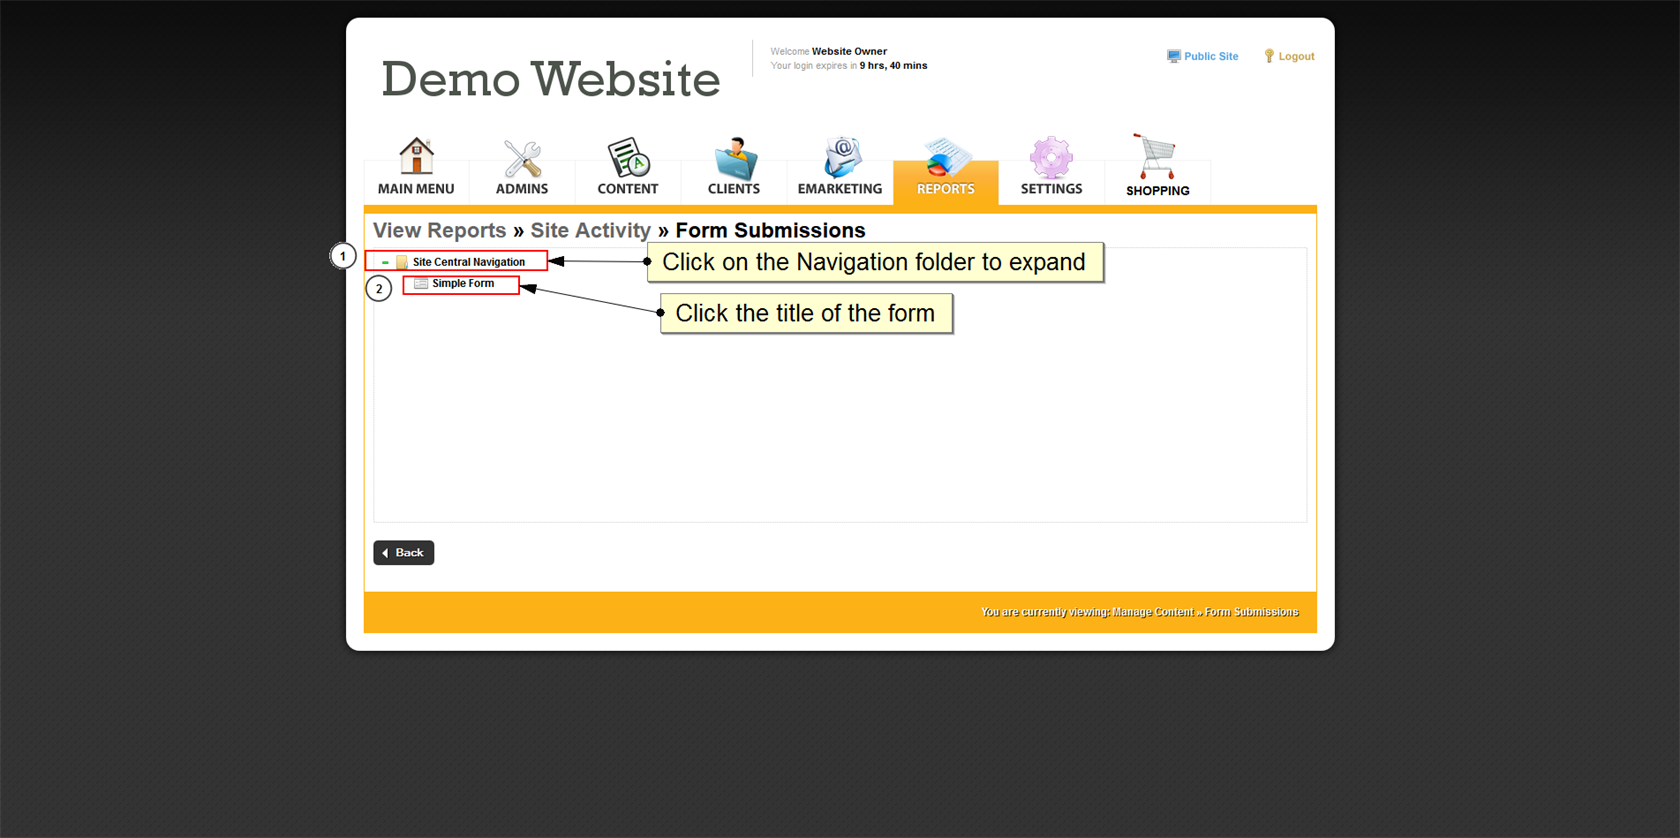This screenshot has width=1680, height=838.
Task: Open the Content document icon
Action: (628, 158)
